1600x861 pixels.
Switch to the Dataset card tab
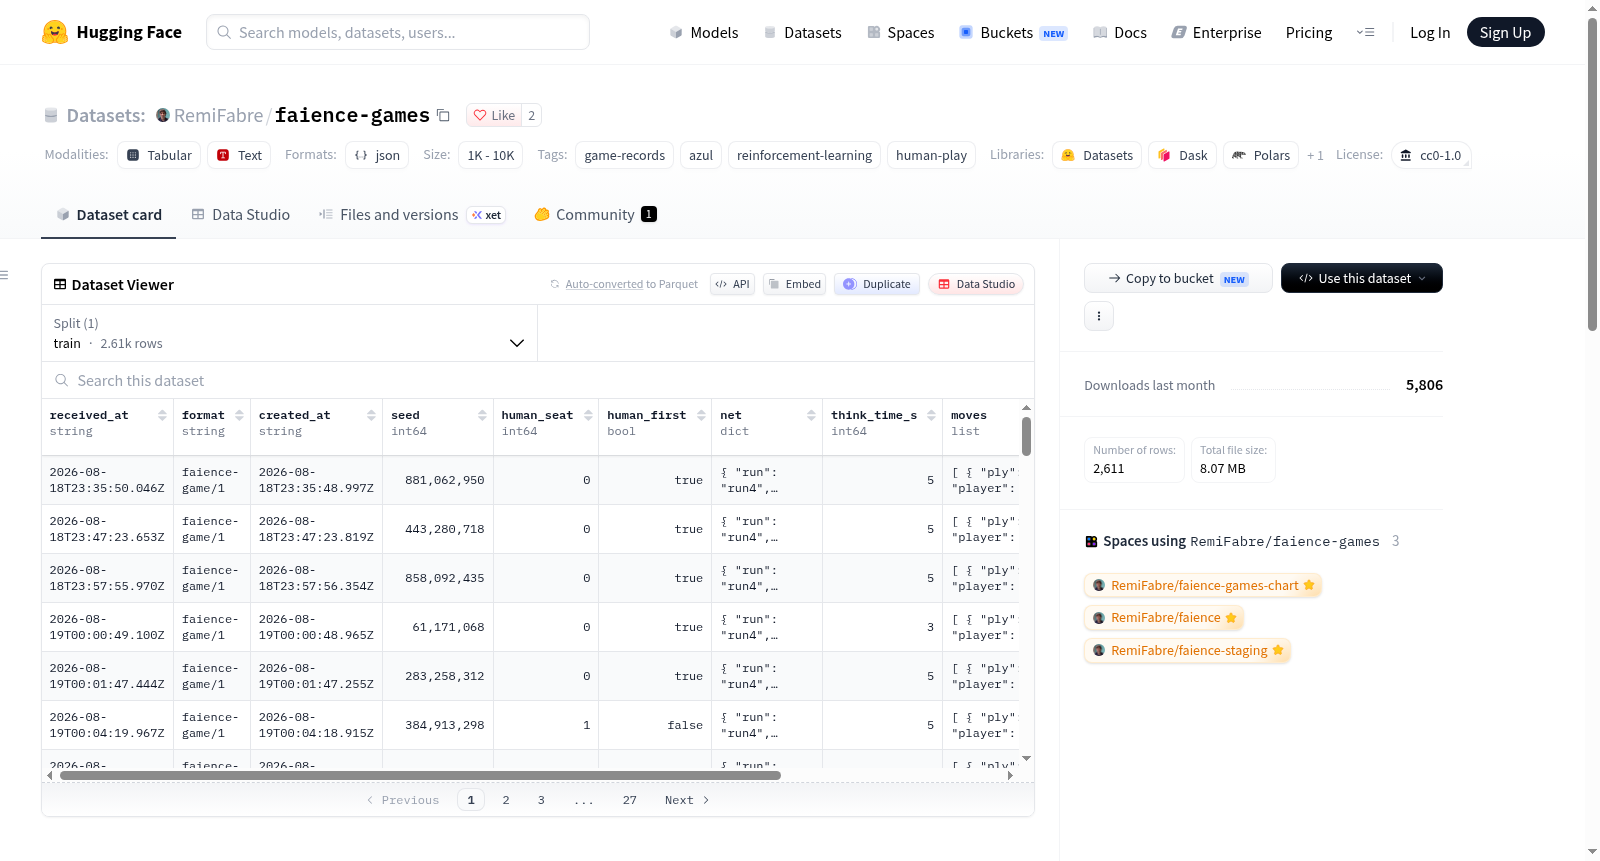[x=108, y=215]
